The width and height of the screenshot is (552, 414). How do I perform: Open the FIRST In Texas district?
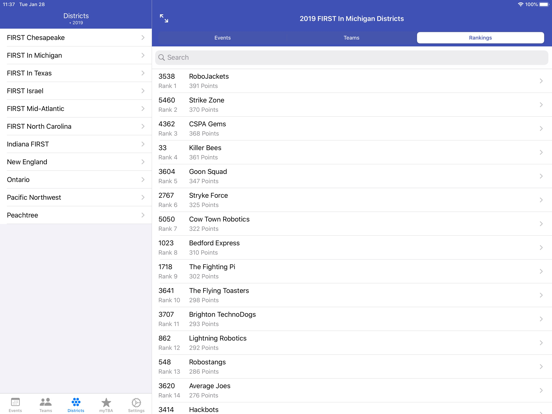76,73
